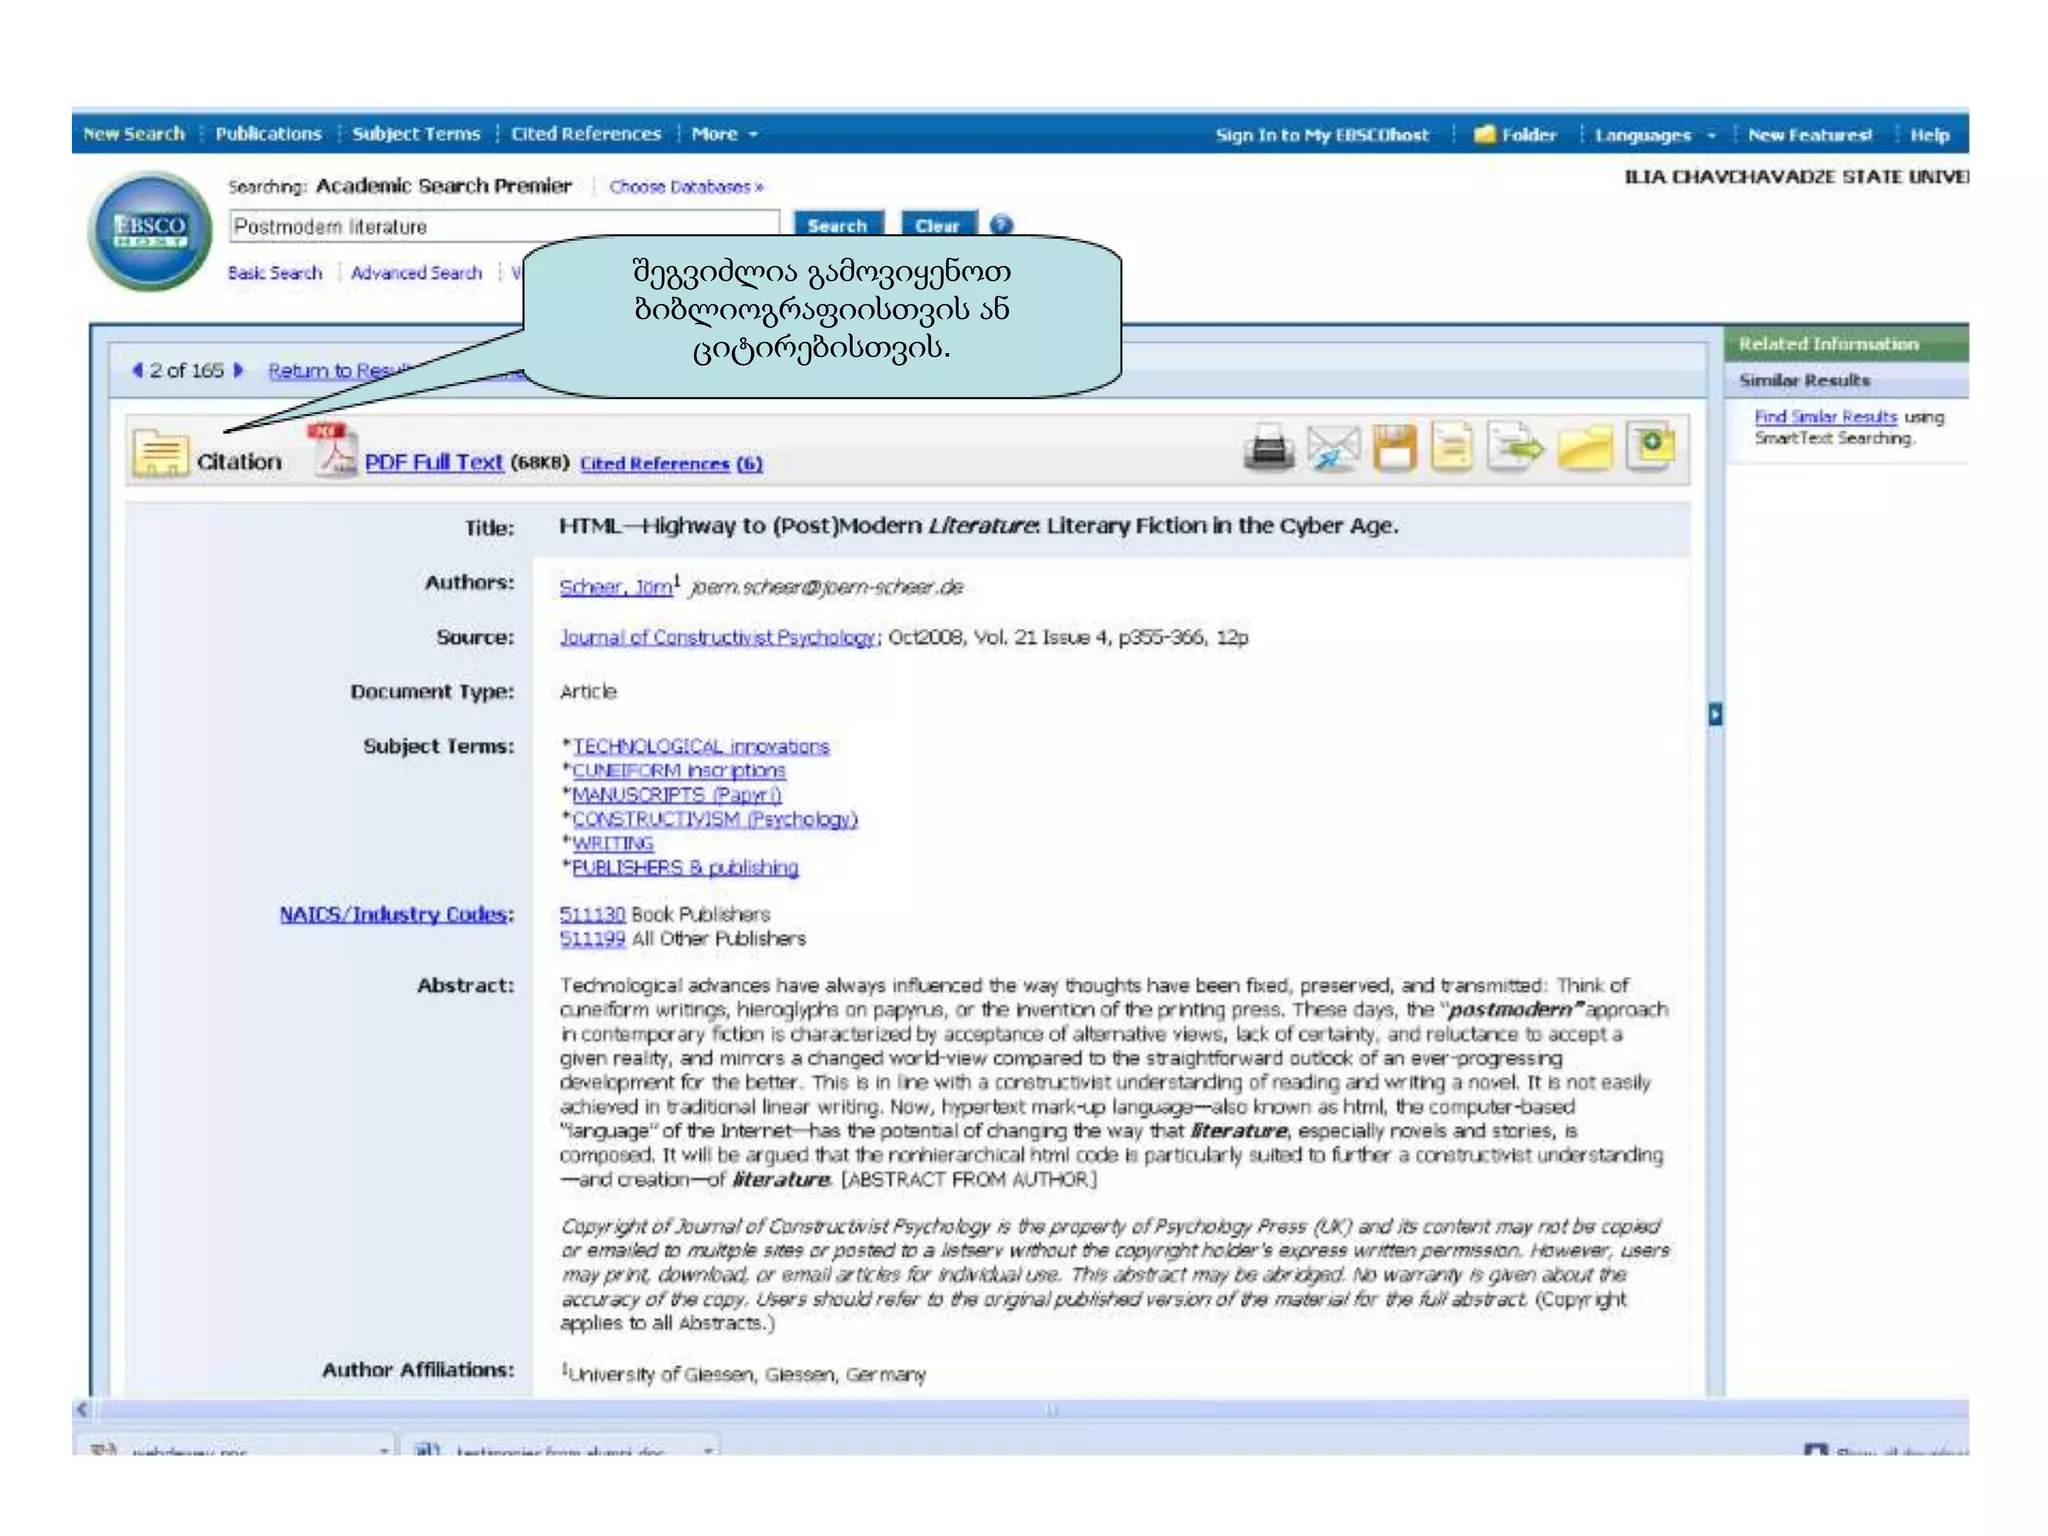Go to previous result arrow
2048x1536 pixels.
[138, 370]
